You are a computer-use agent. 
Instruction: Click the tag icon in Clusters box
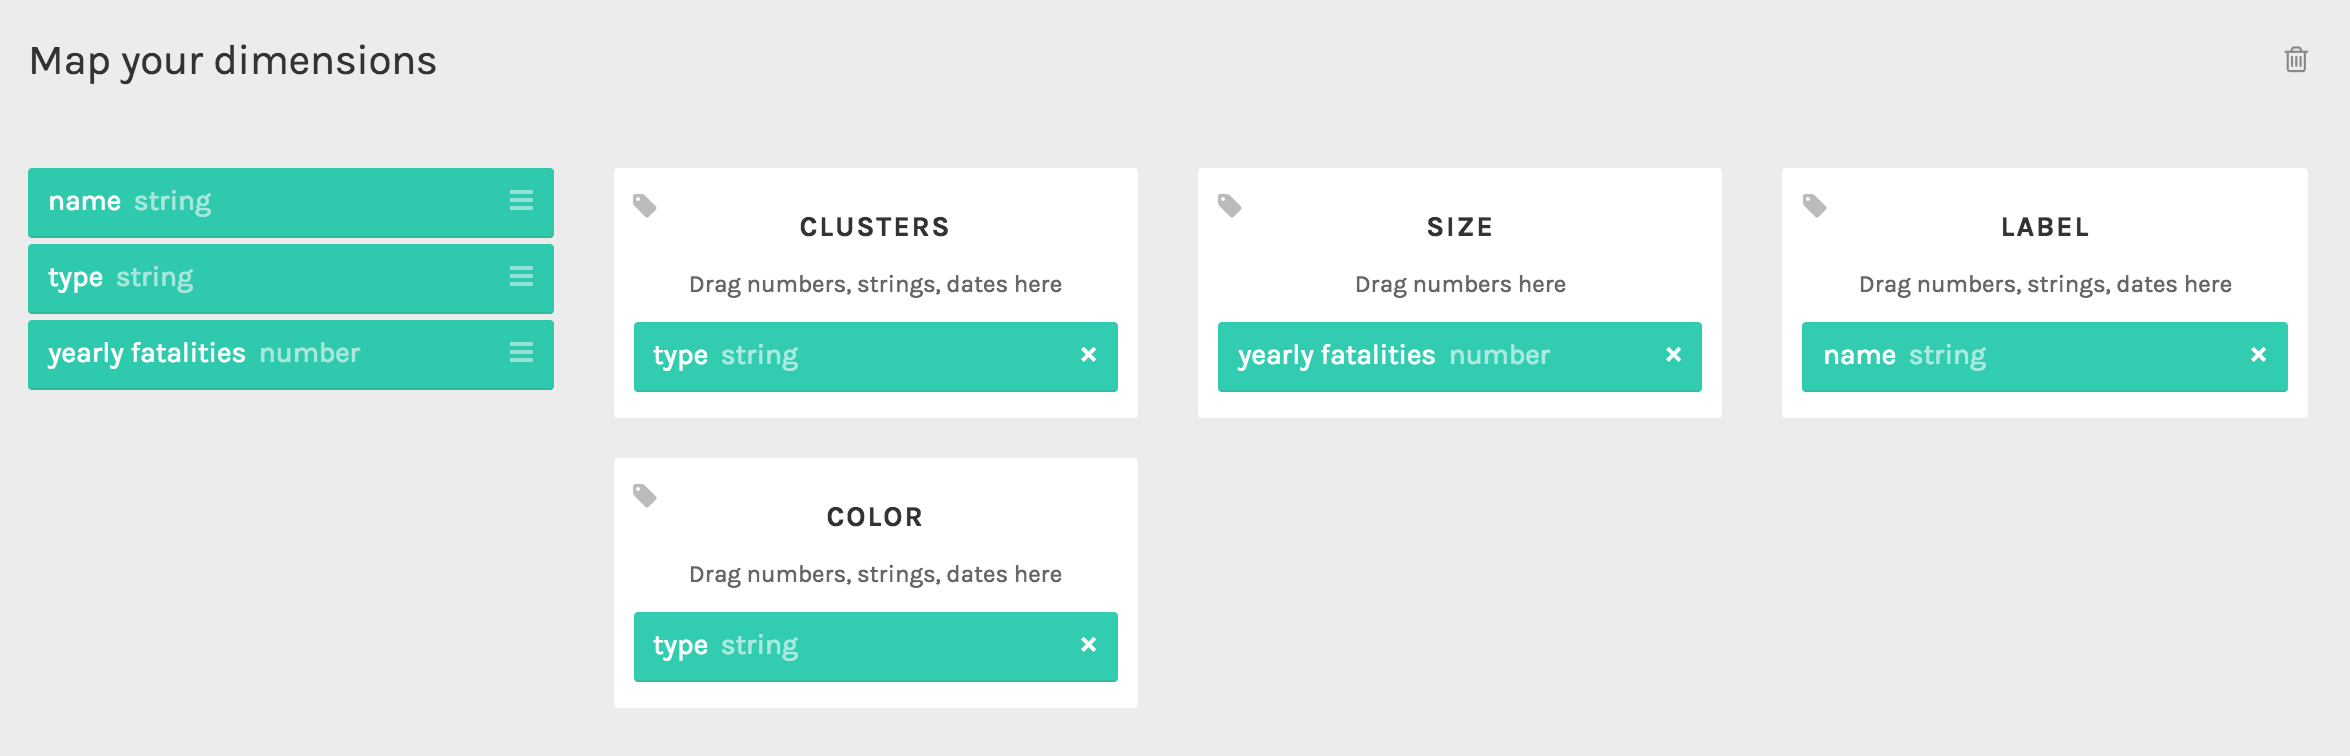coord(645,206)
